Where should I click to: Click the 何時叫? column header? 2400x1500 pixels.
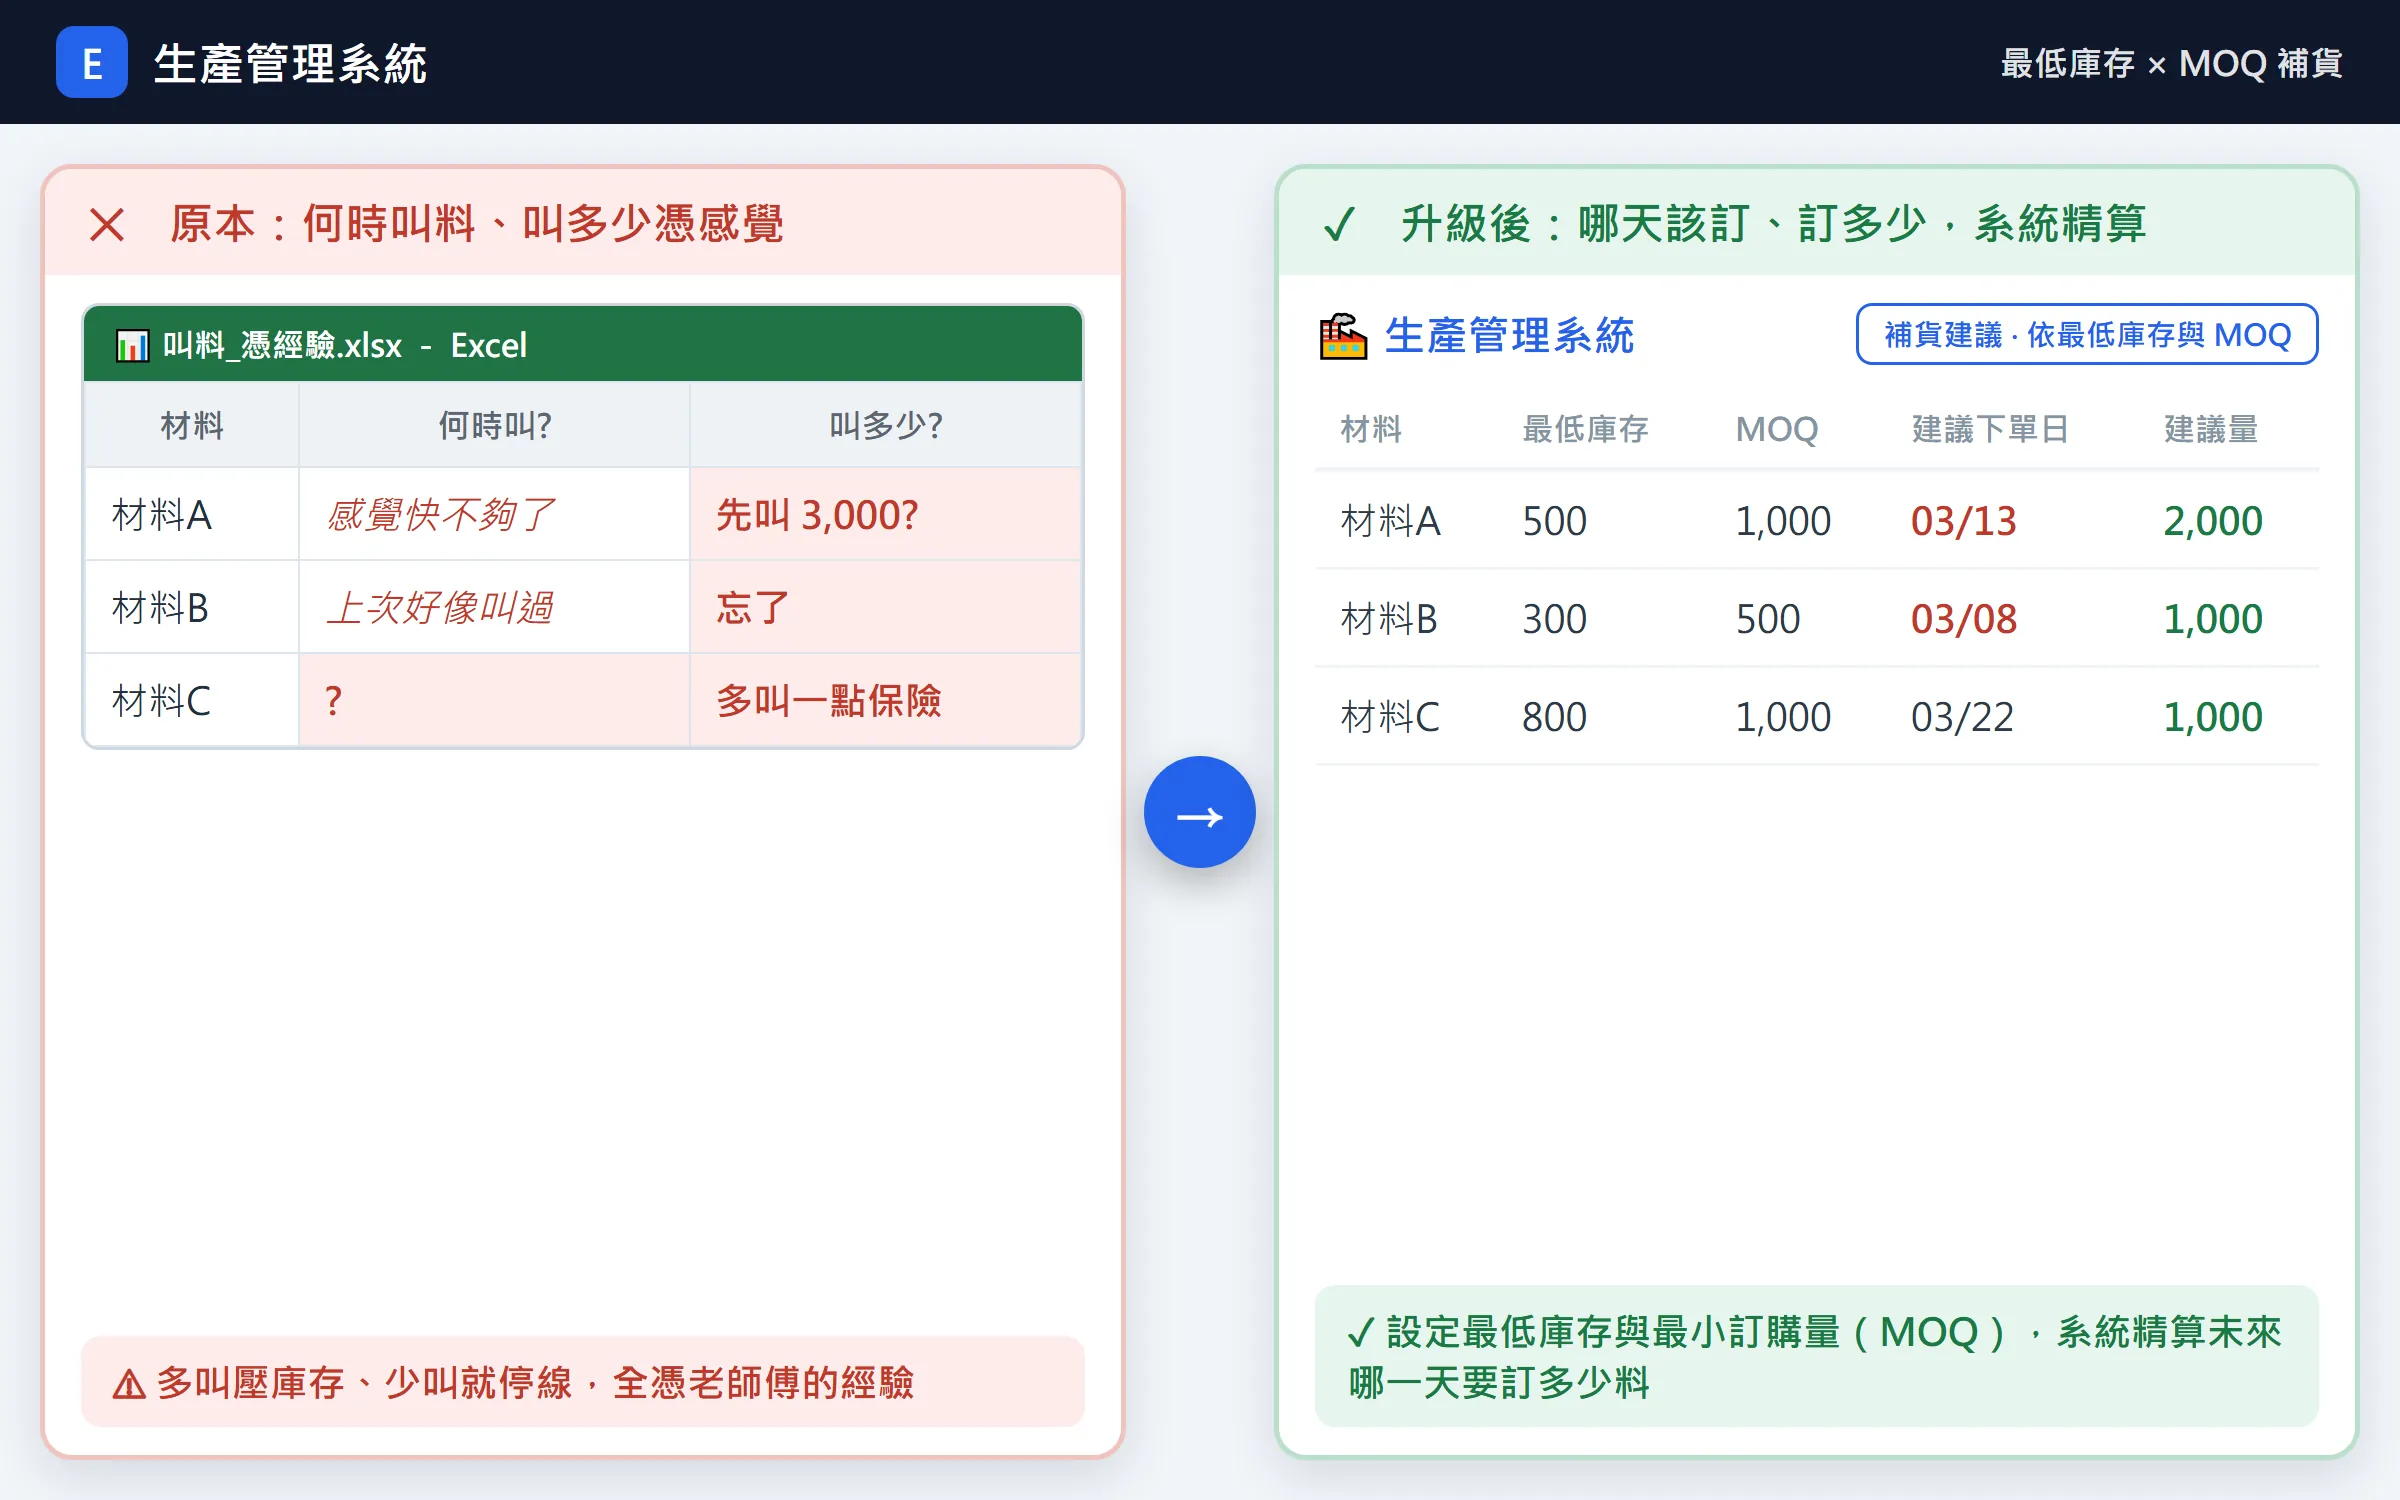point(495,426)
